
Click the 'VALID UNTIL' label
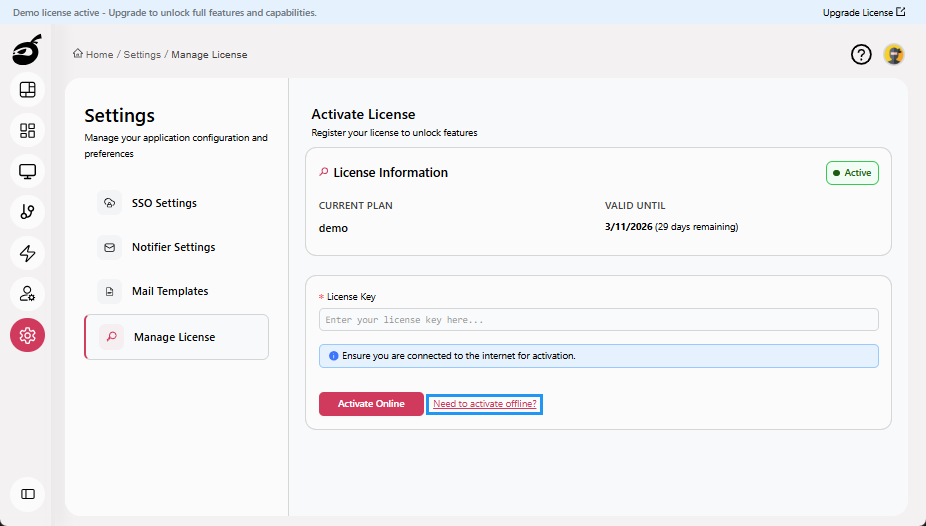[x=635, y=205]
